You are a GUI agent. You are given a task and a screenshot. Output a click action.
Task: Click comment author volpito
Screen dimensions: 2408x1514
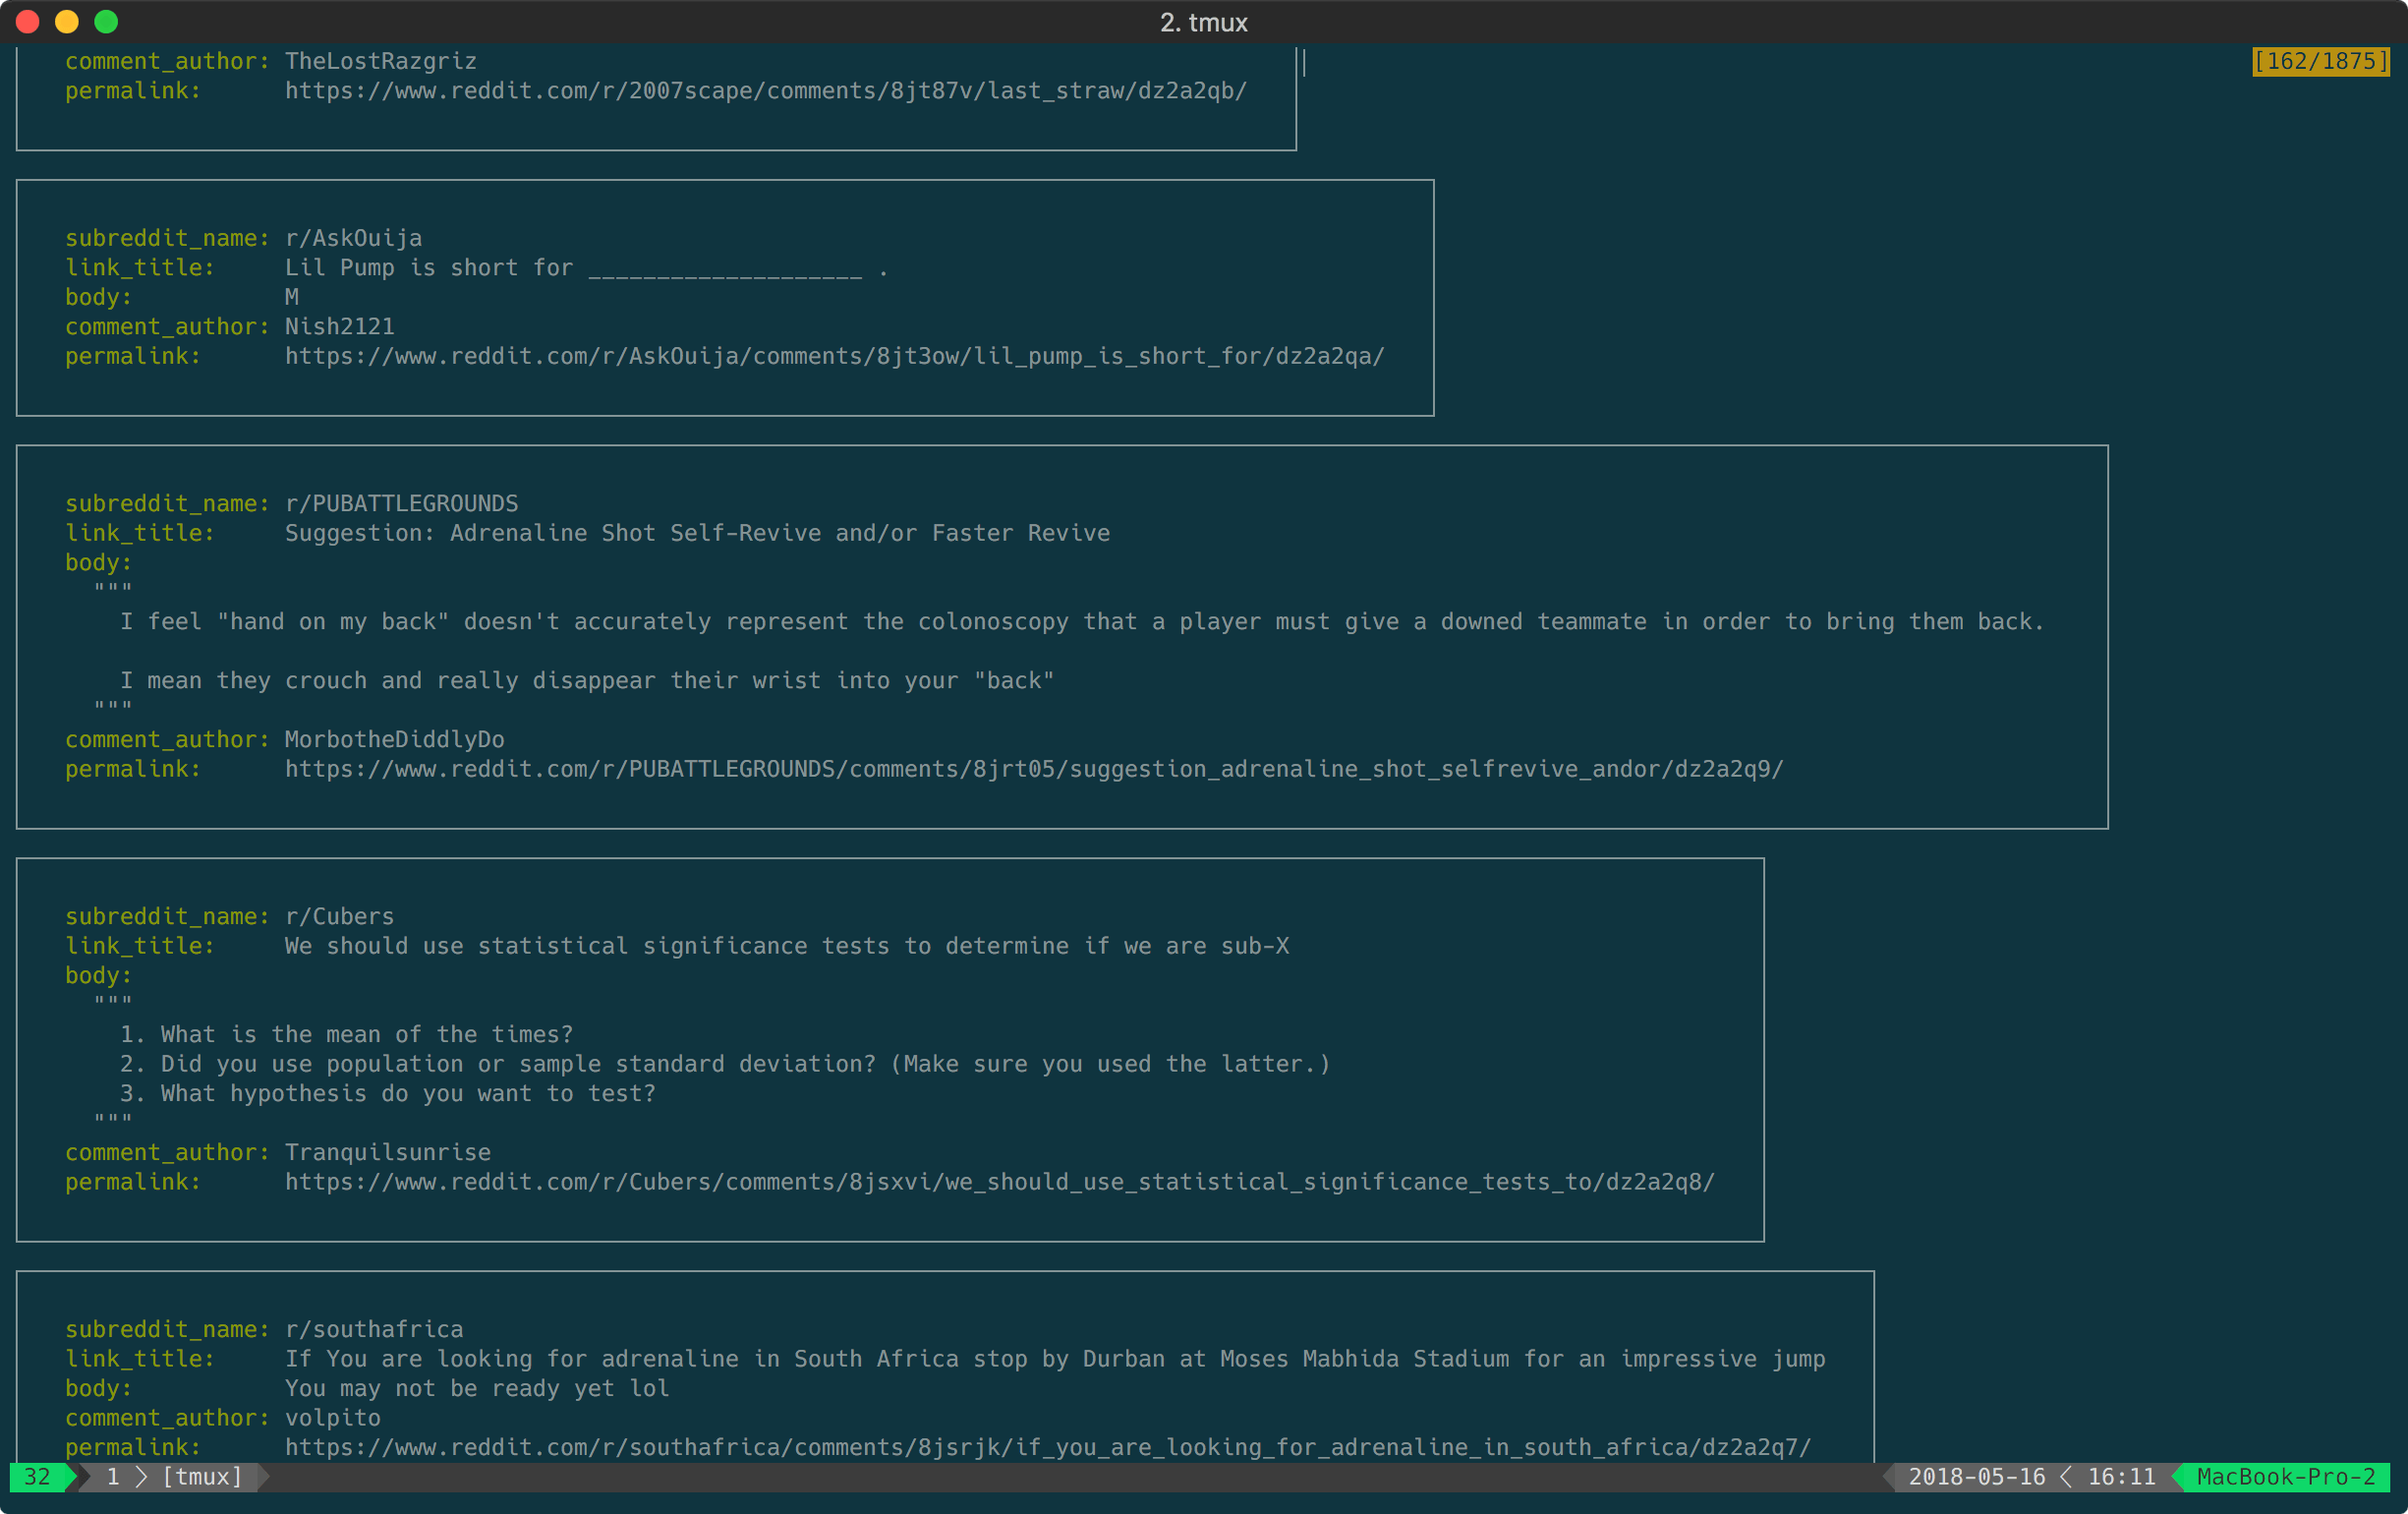[x=333, y=1419]
